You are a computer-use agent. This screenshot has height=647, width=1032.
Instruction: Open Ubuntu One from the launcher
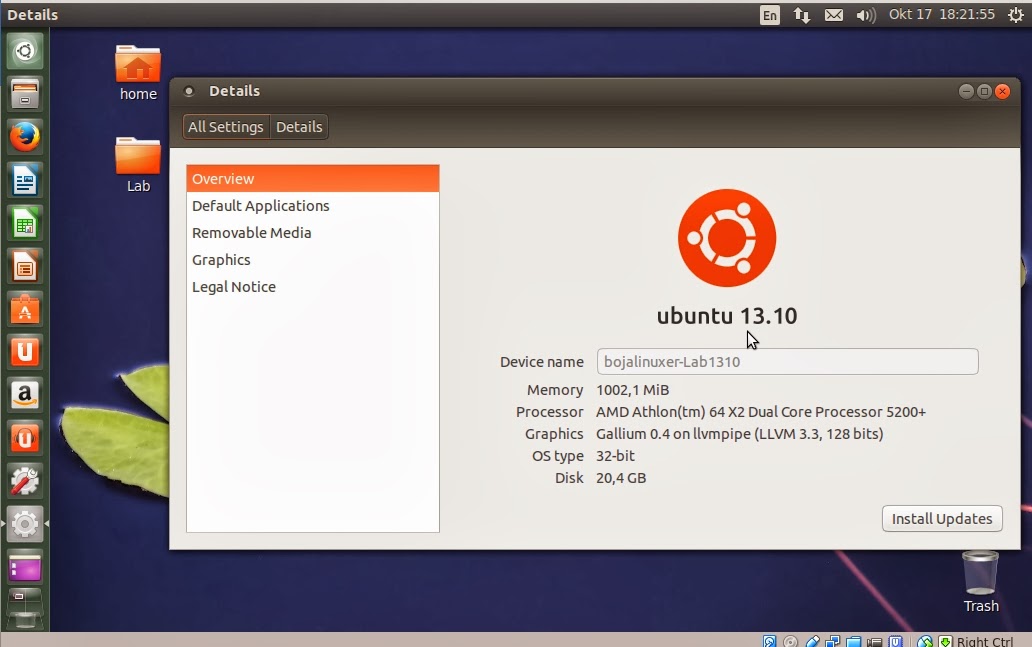coord(23,352)
